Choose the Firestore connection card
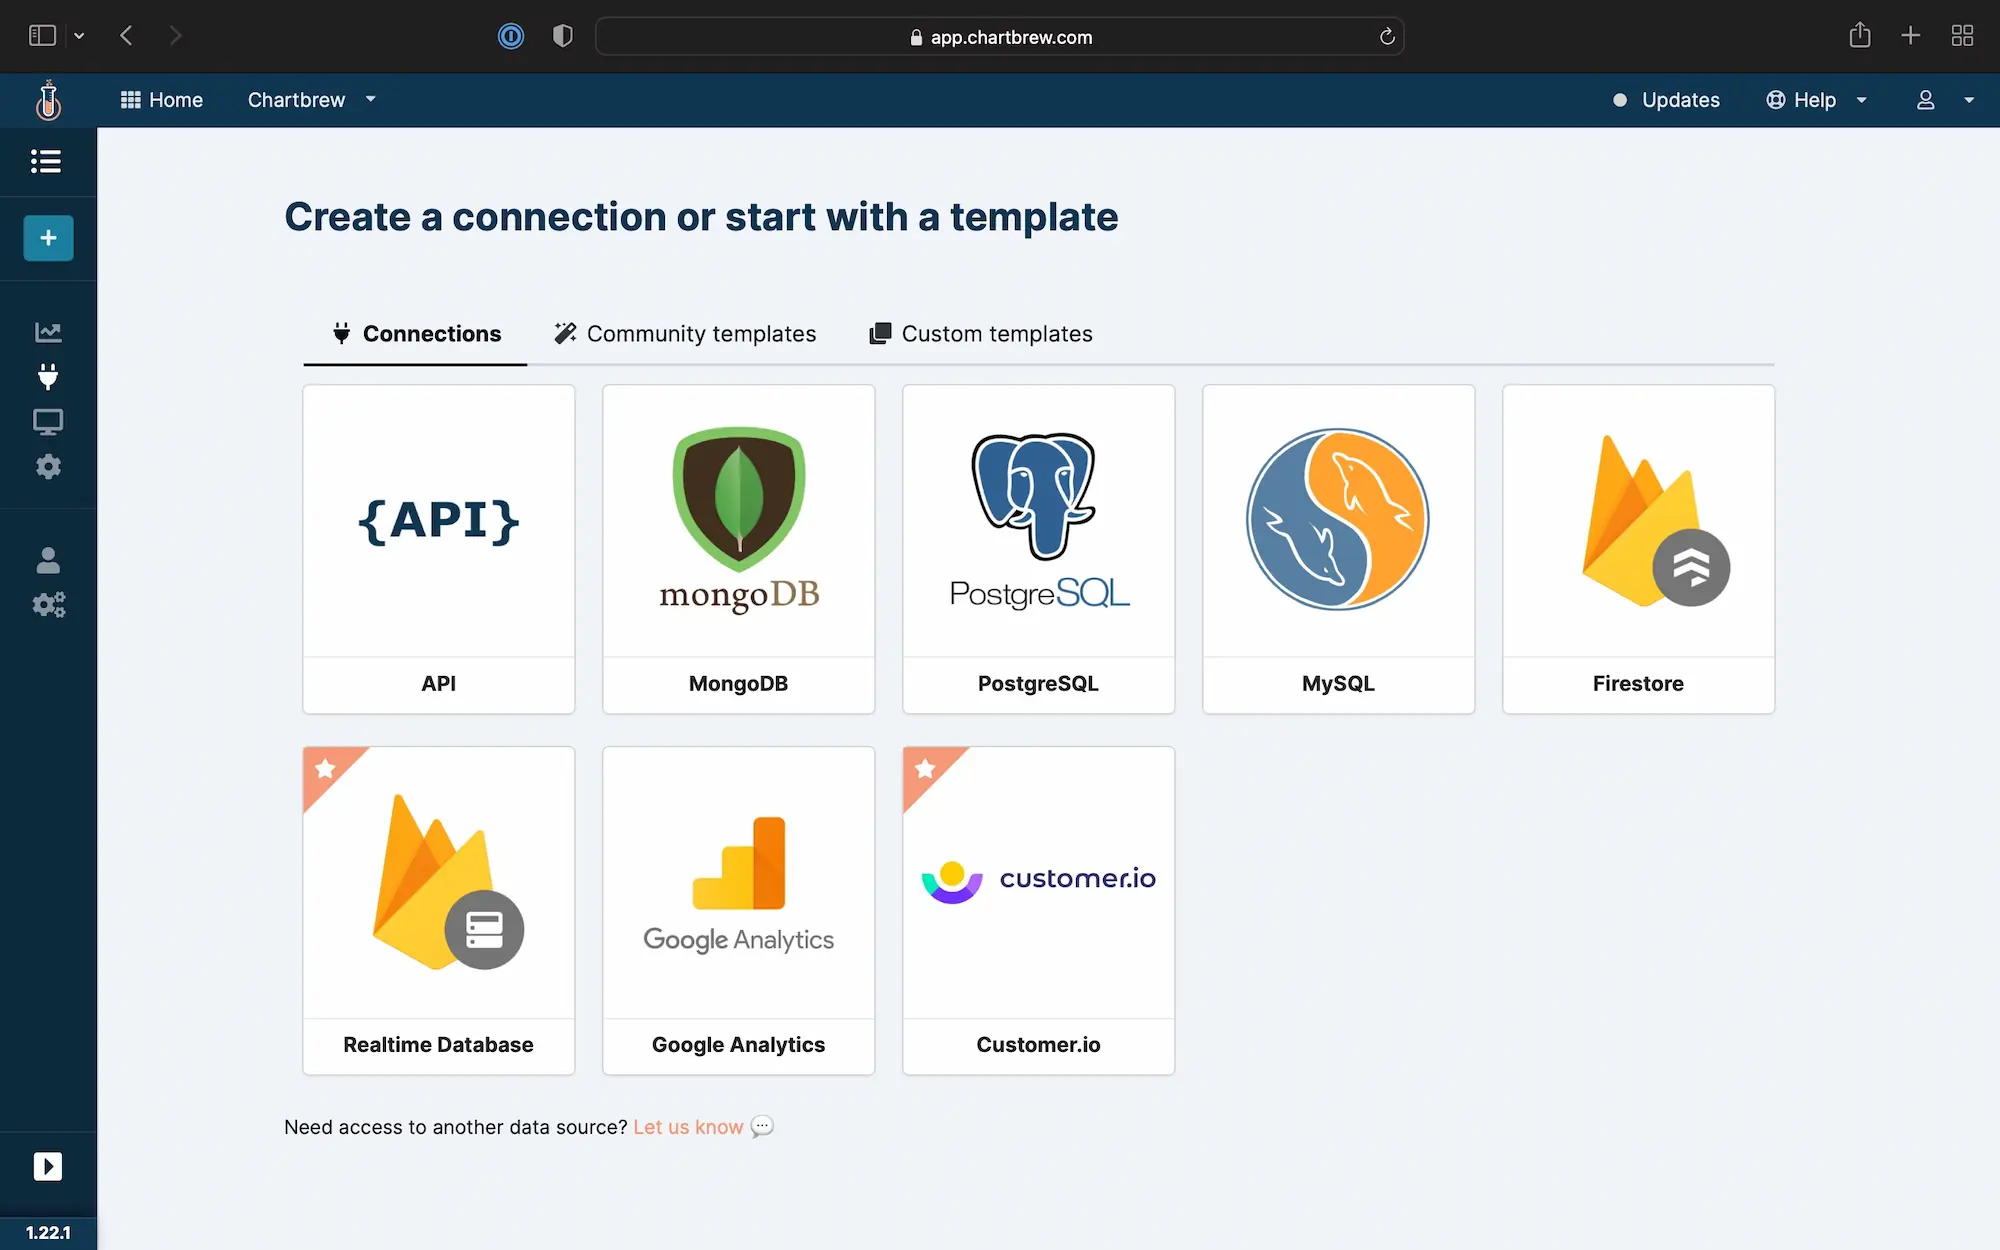 pos(1639,549)
